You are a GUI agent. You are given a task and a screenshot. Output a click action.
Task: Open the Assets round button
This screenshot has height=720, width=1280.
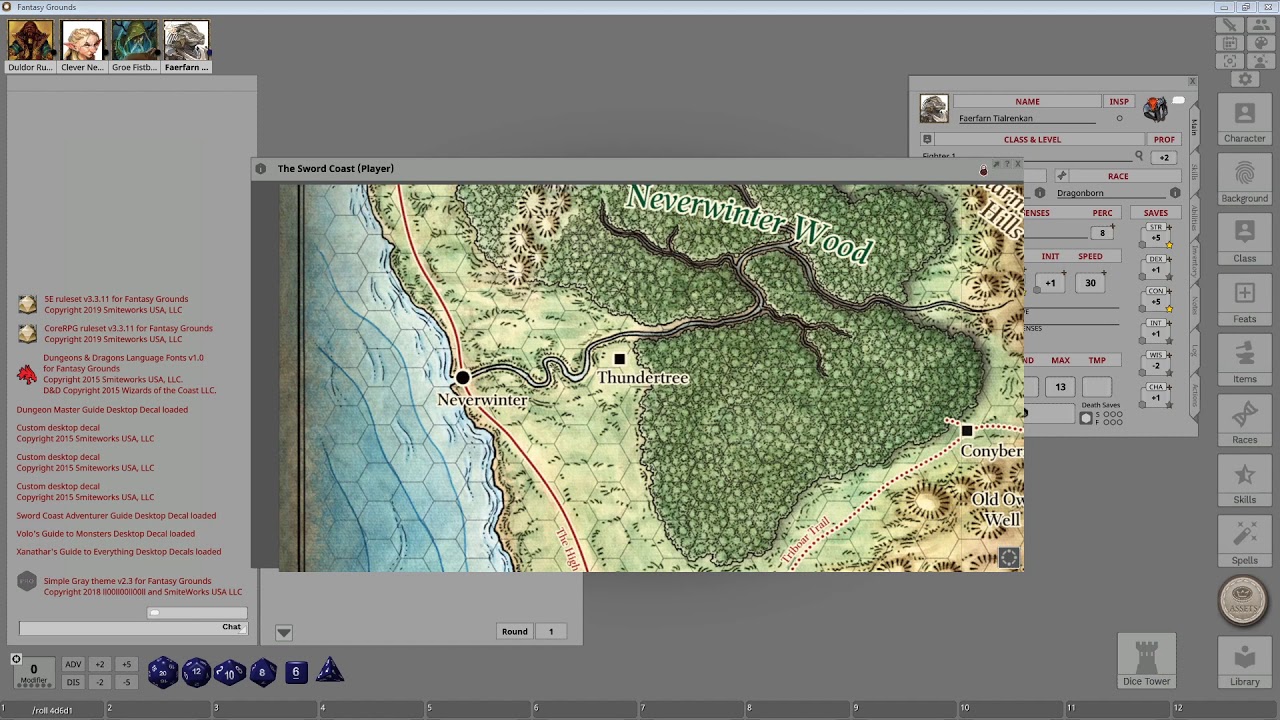[x=1243, y=601]
